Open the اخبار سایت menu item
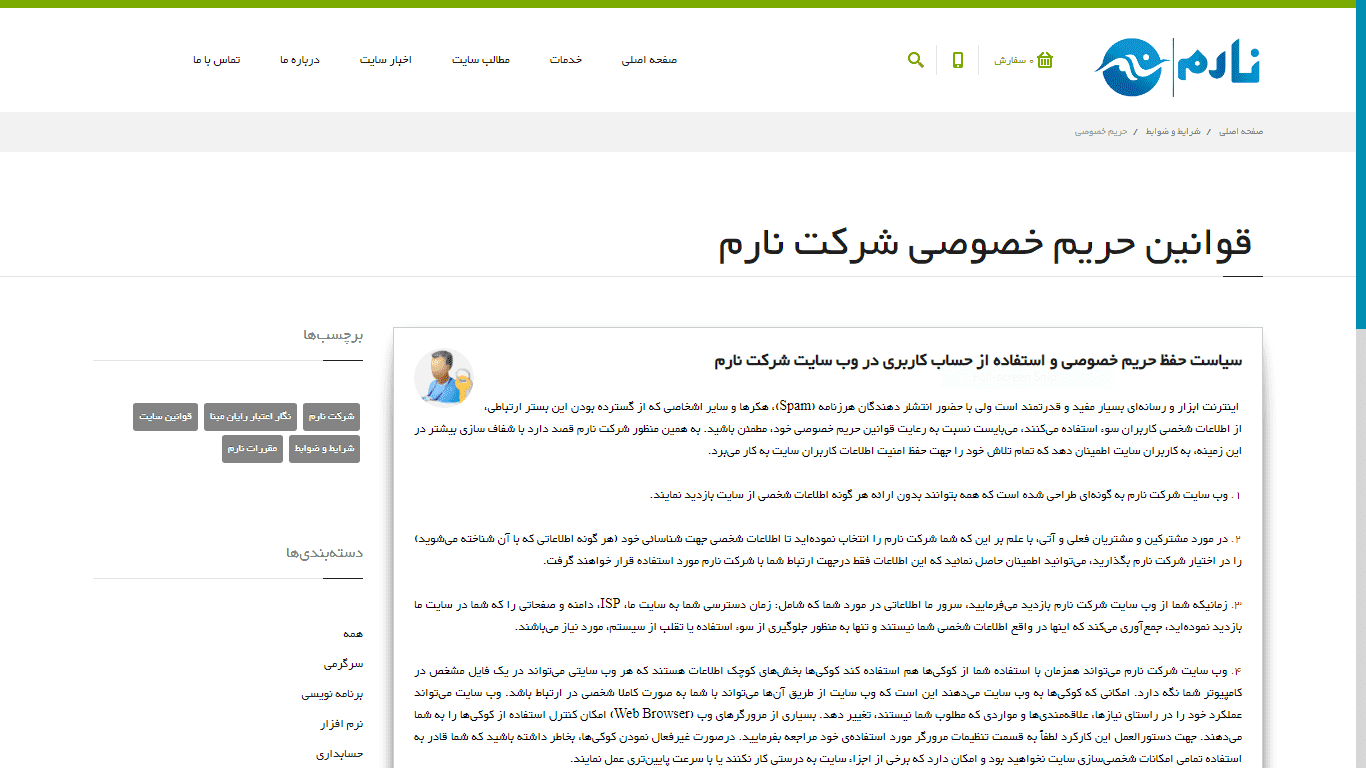This screenshot has height=768, width=1366. (386, 60)
